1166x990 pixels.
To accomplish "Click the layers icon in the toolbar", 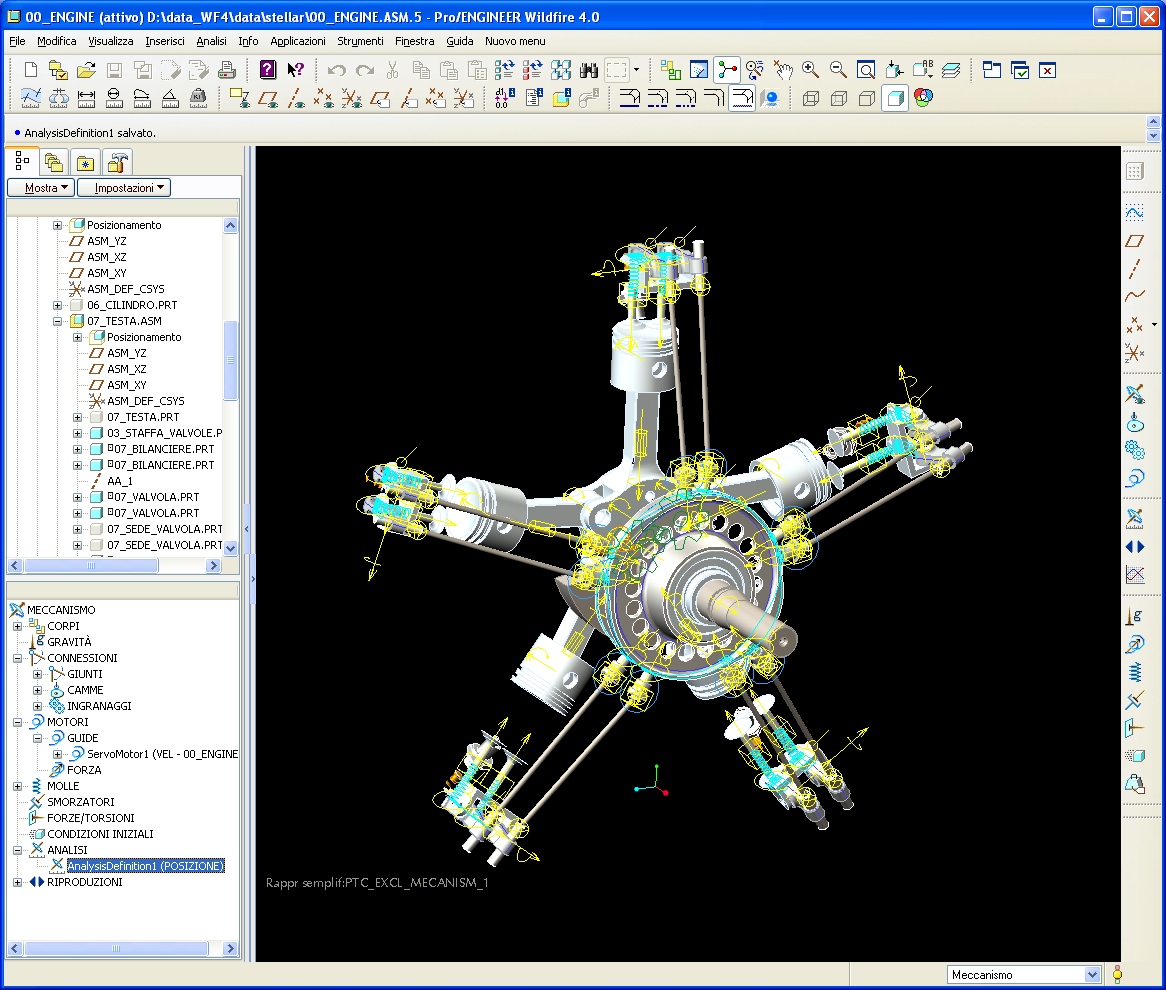I will 951,71.
